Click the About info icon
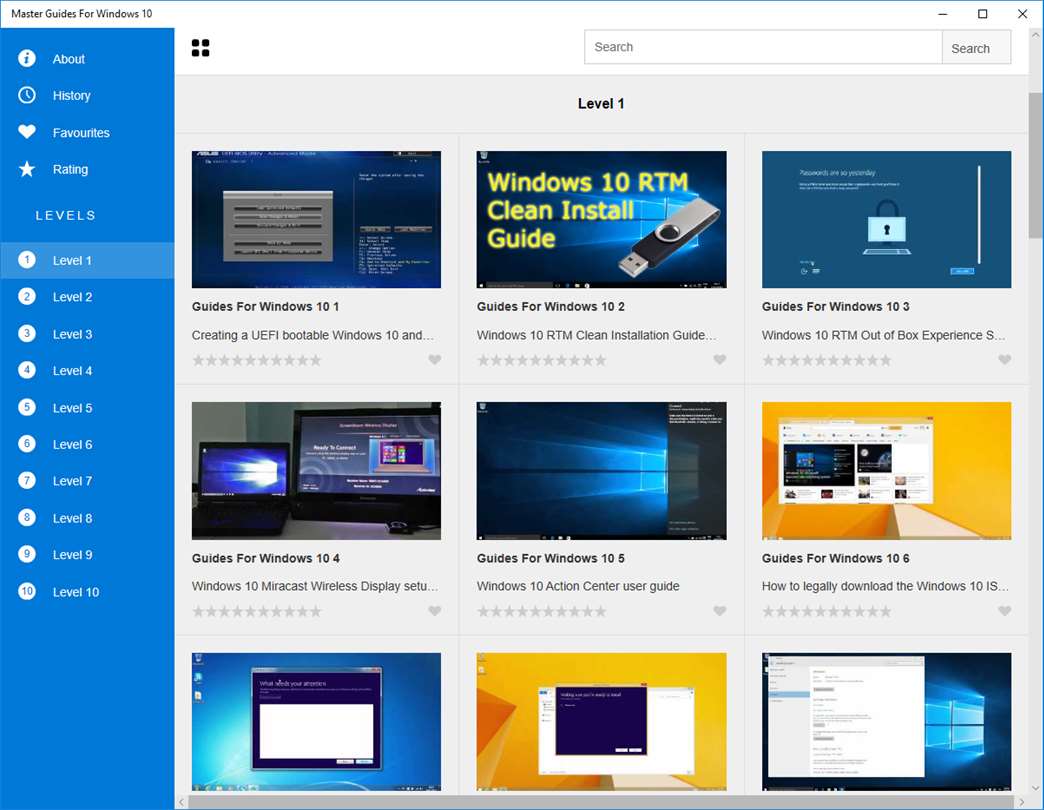This screenshot has height=810, width=1044. [x=27, y=59]
